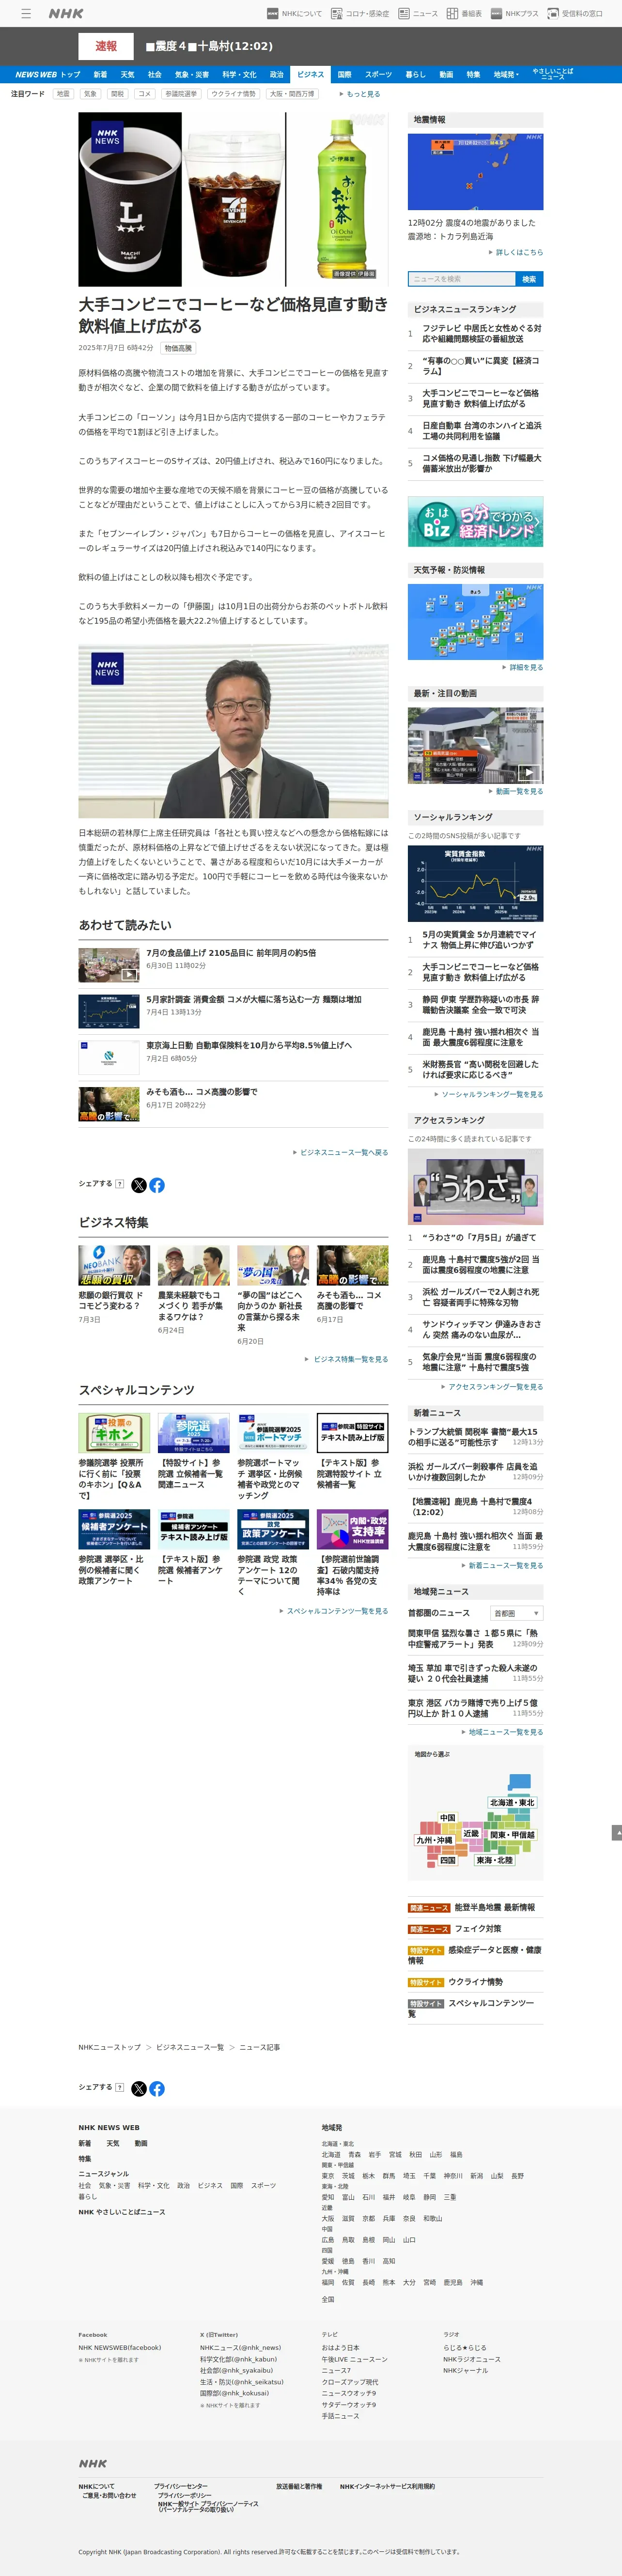This screenshot has height=2576, width=622.
Task: Click the NHK logo in header
Action: pyautogui.click(x=66, y=14)
